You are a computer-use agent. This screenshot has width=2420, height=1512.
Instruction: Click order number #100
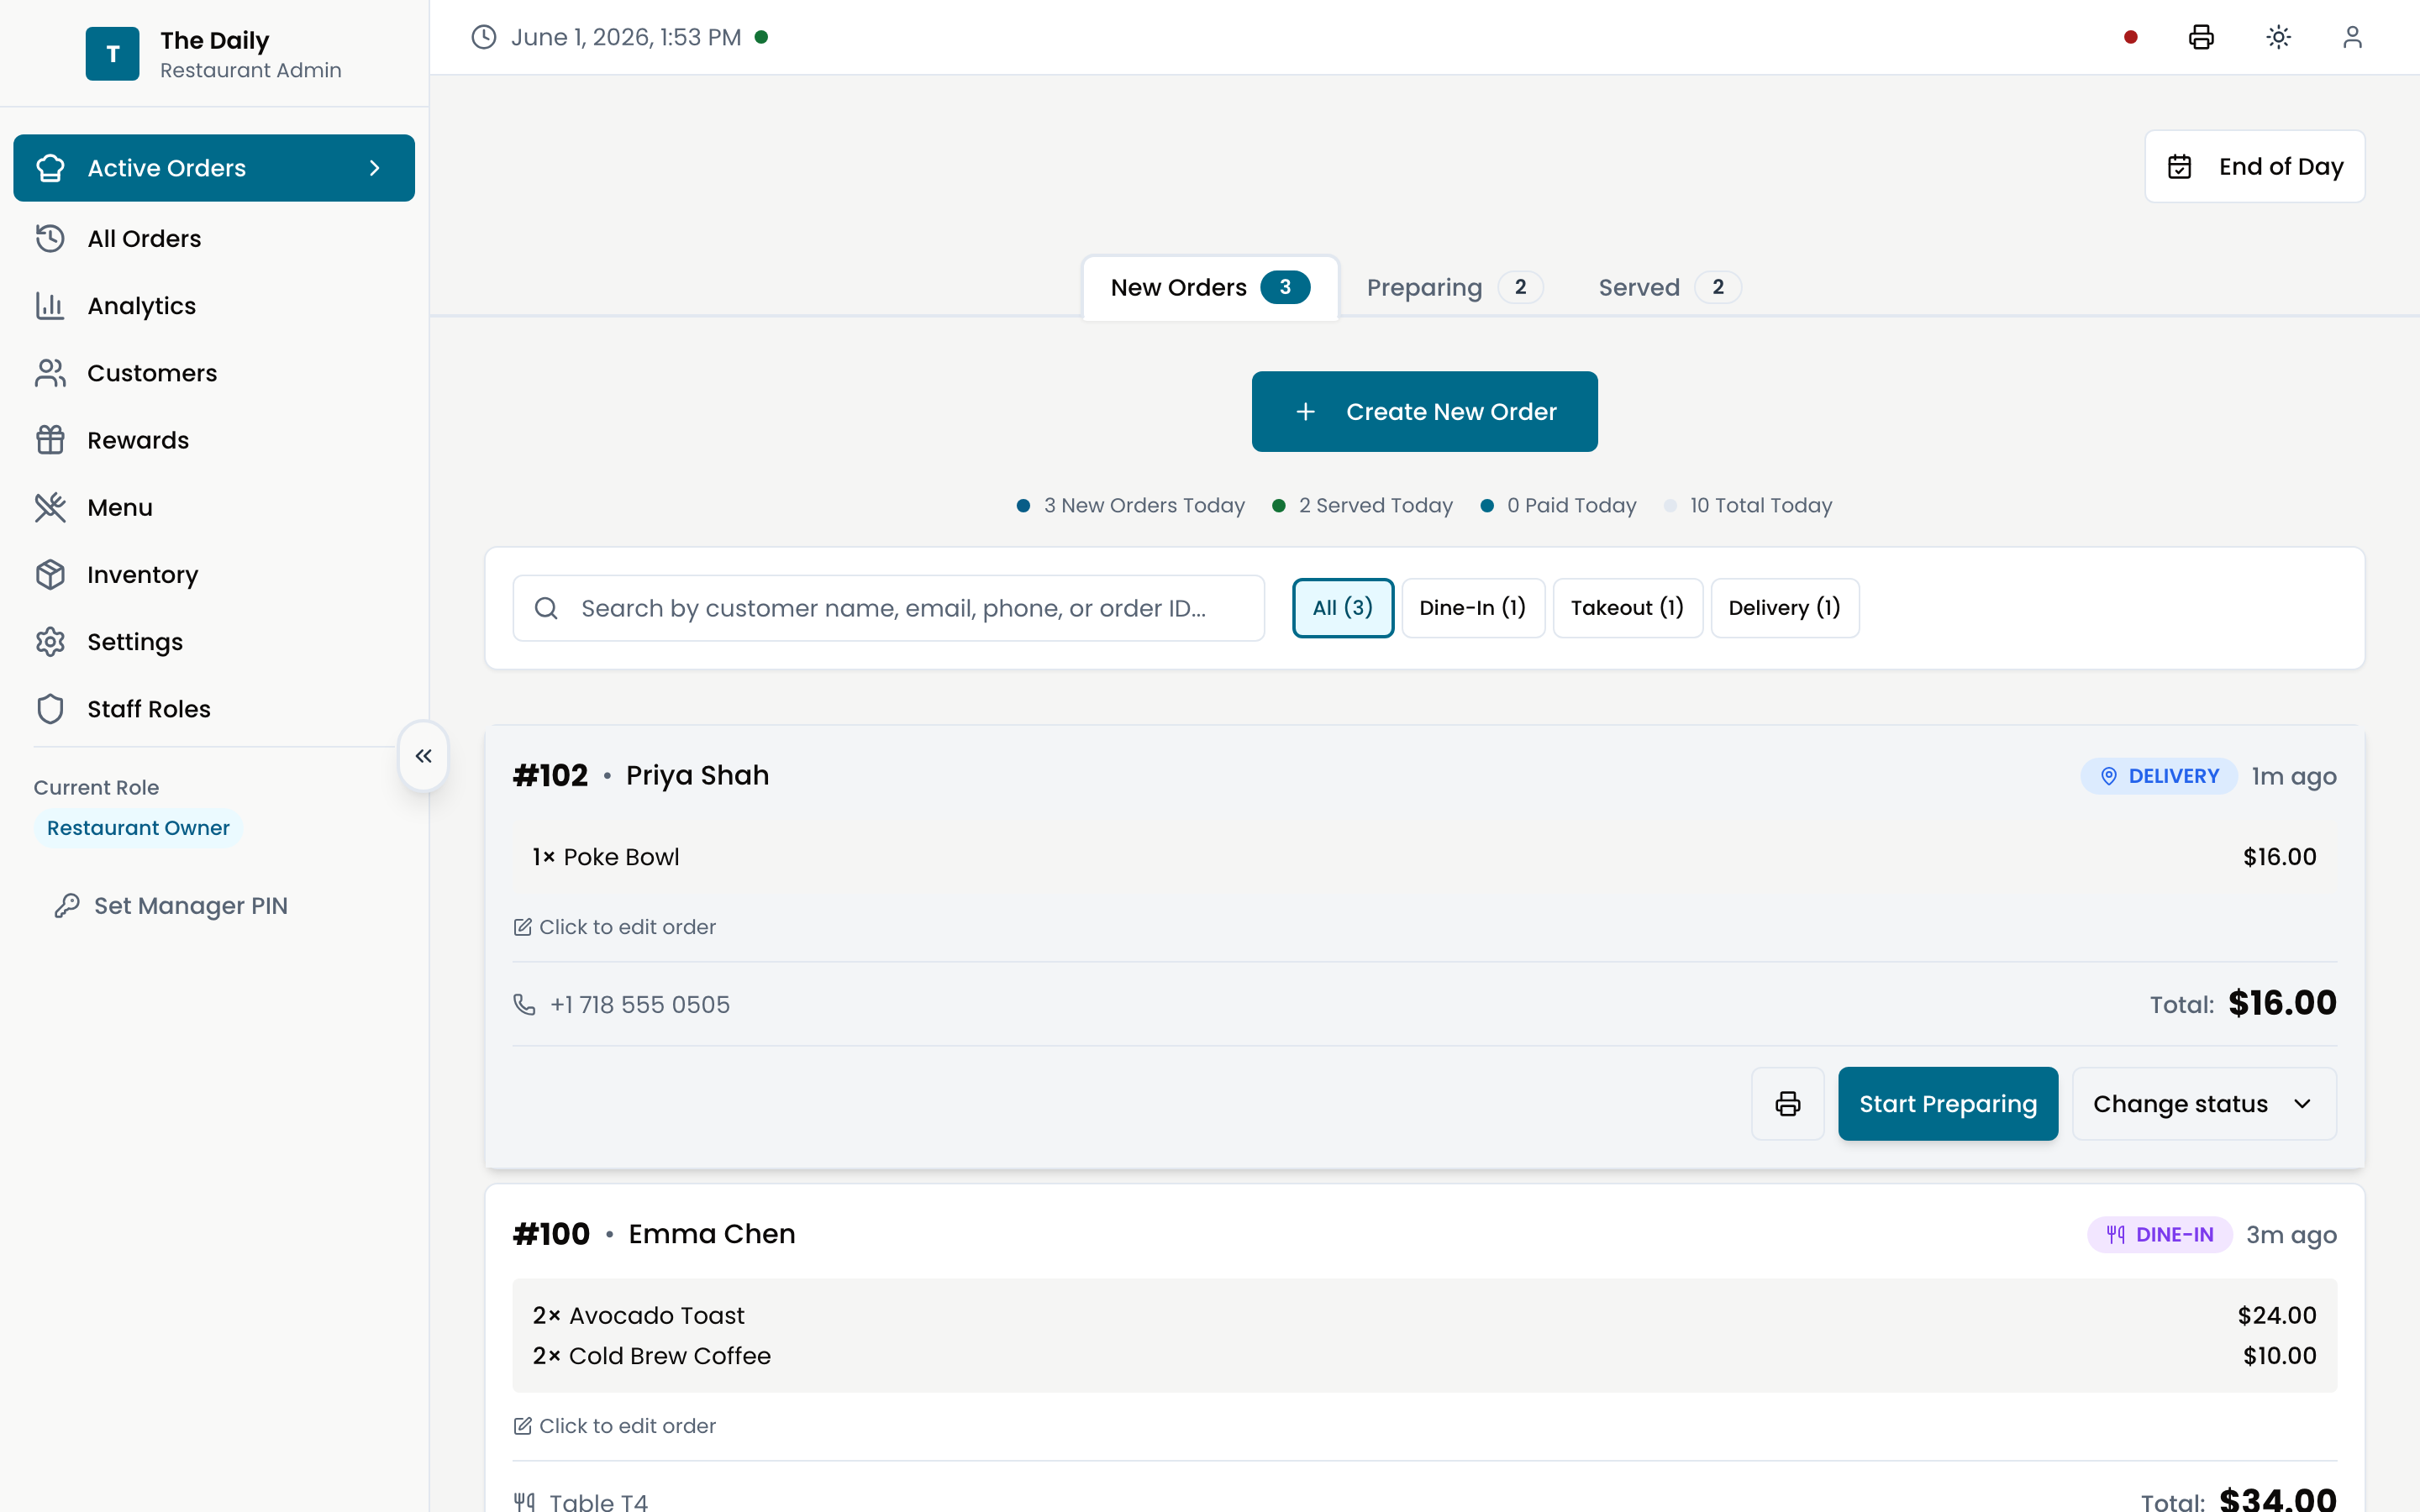551,1233
